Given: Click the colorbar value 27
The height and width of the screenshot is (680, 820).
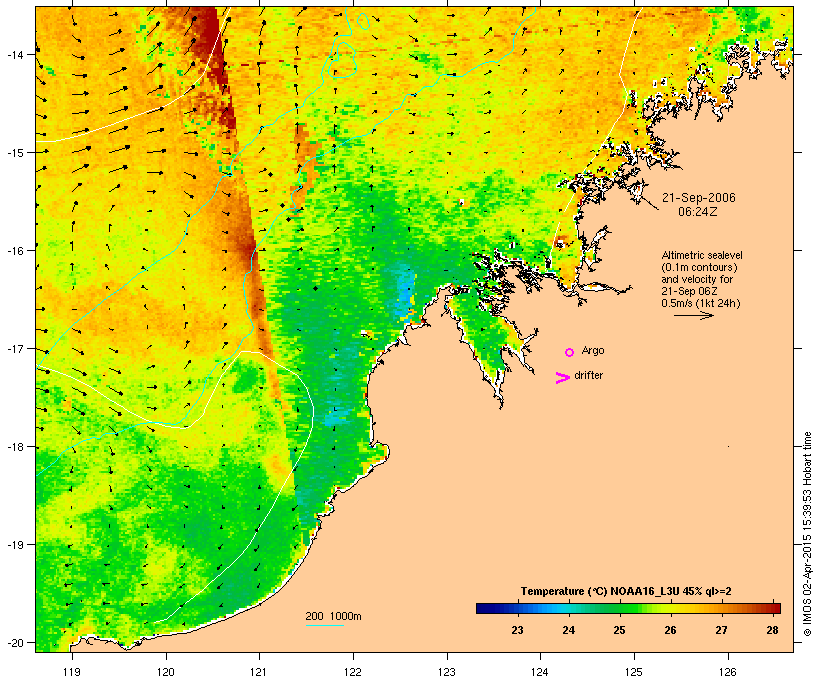Looking at the screenshot, I should (721, 630).
